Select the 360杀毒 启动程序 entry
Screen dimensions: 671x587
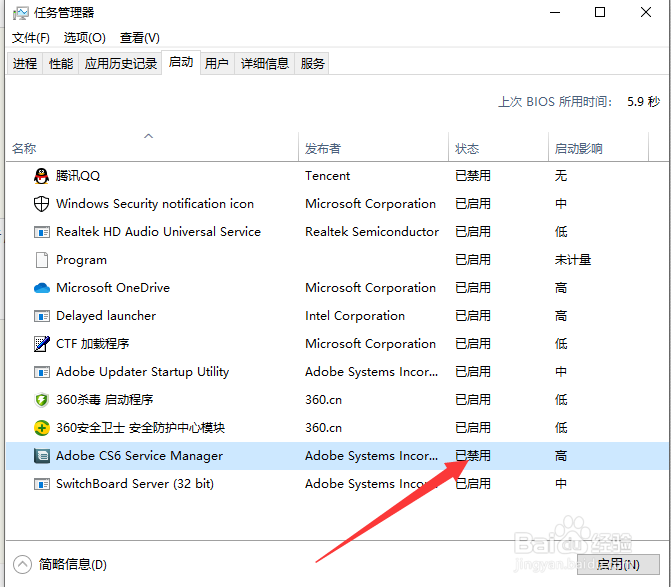point(104,400)
